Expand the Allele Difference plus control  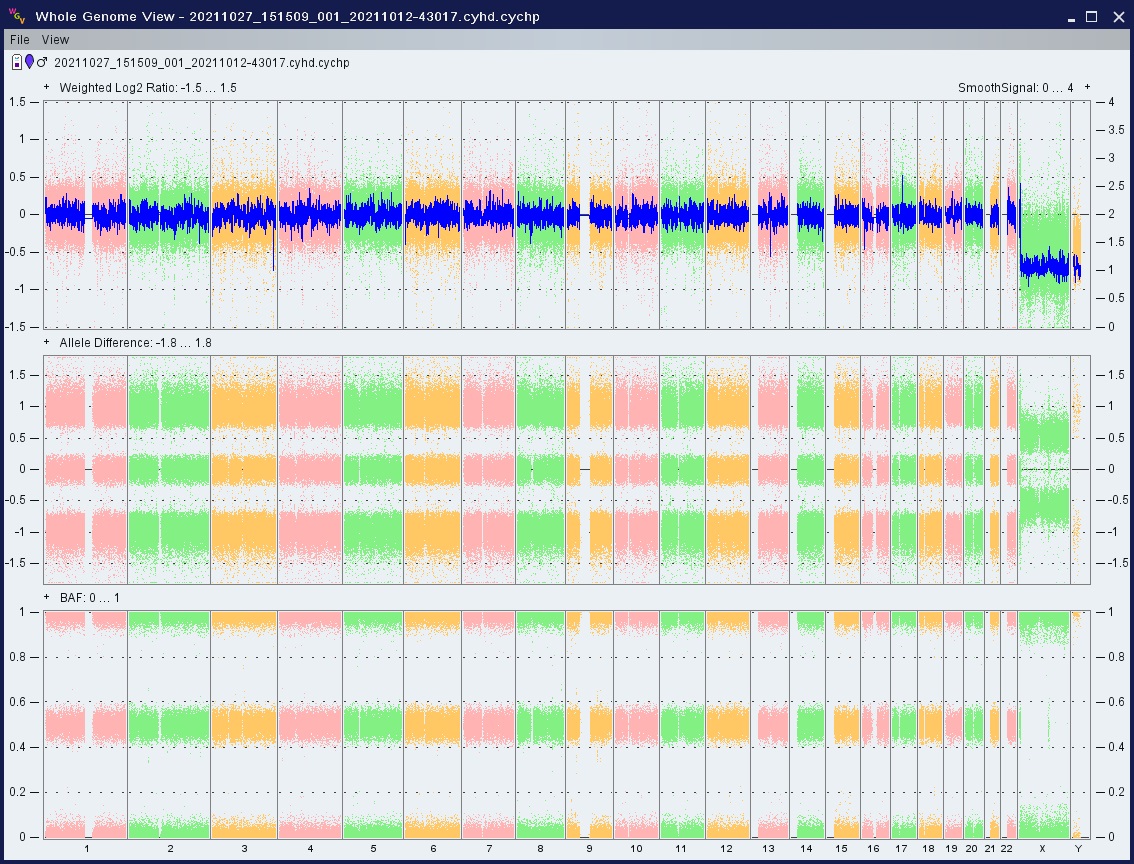pos(46,343)
